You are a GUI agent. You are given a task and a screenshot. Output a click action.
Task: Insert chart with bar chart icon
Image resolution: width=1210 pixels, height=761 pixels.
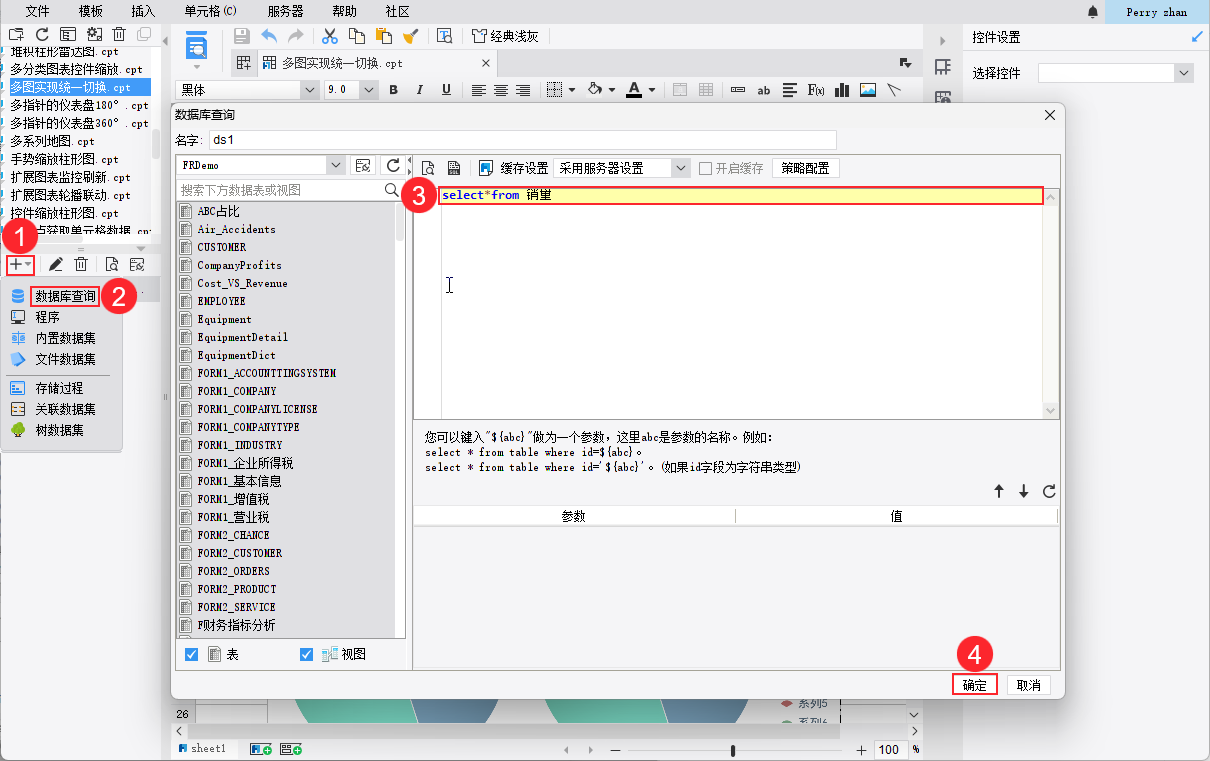point(842,90)
